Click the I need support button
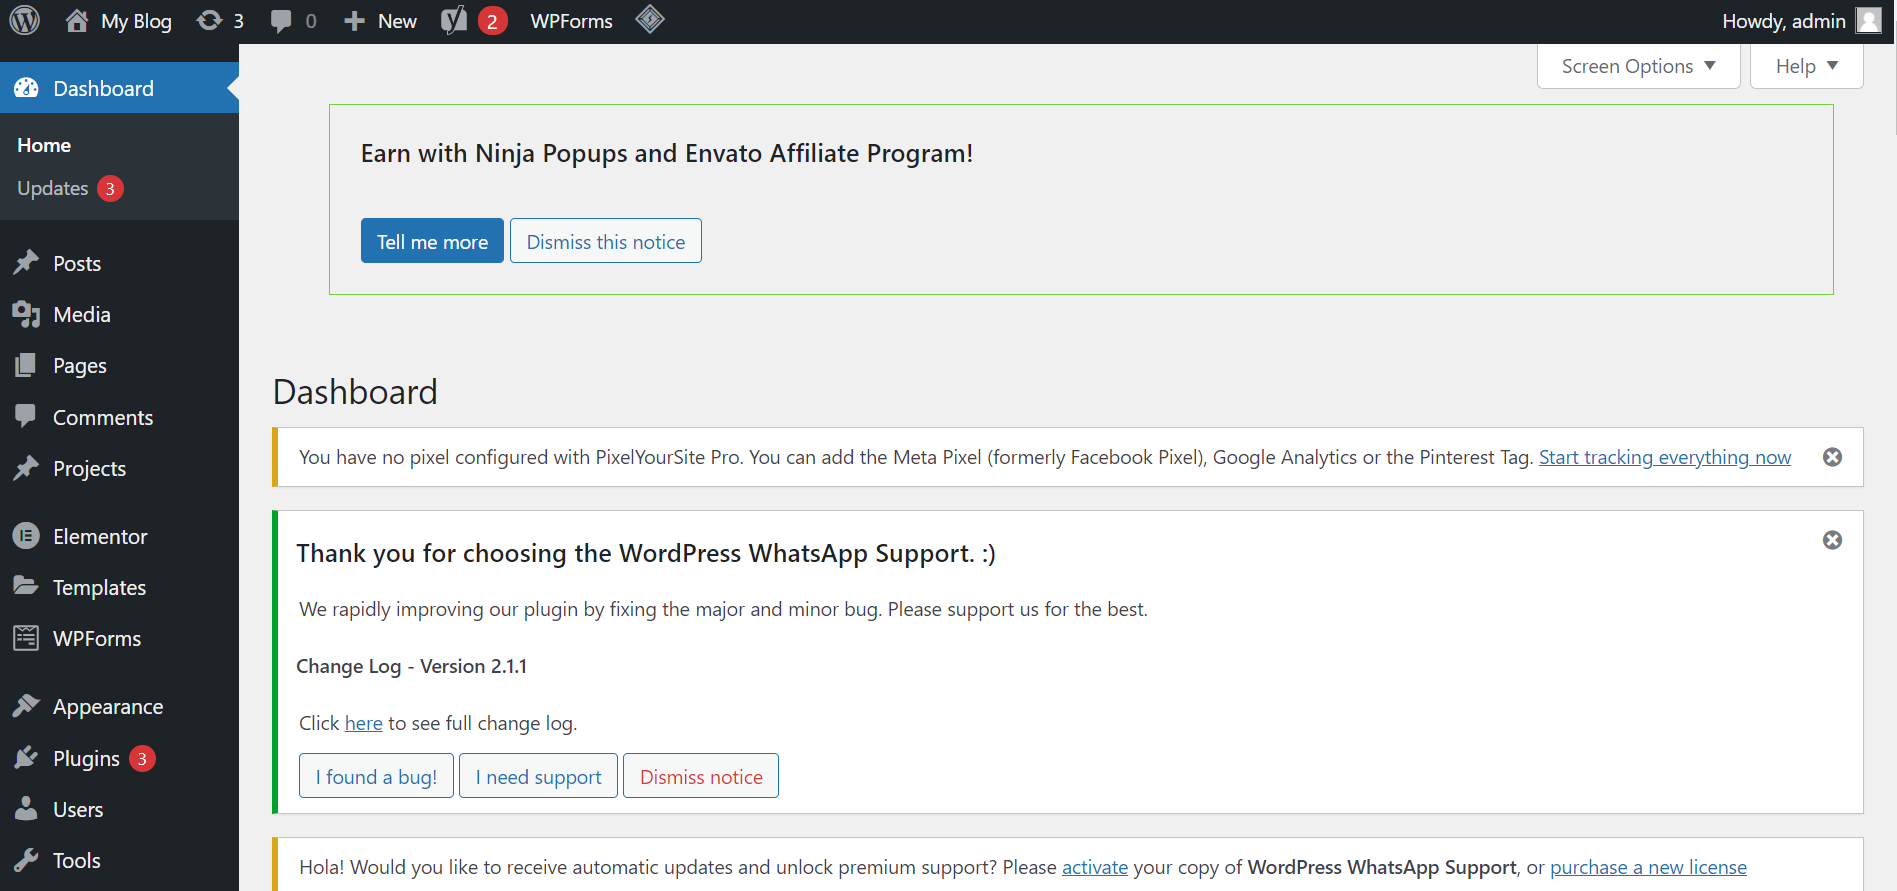The image size is (1897, 891). [538, 776]
